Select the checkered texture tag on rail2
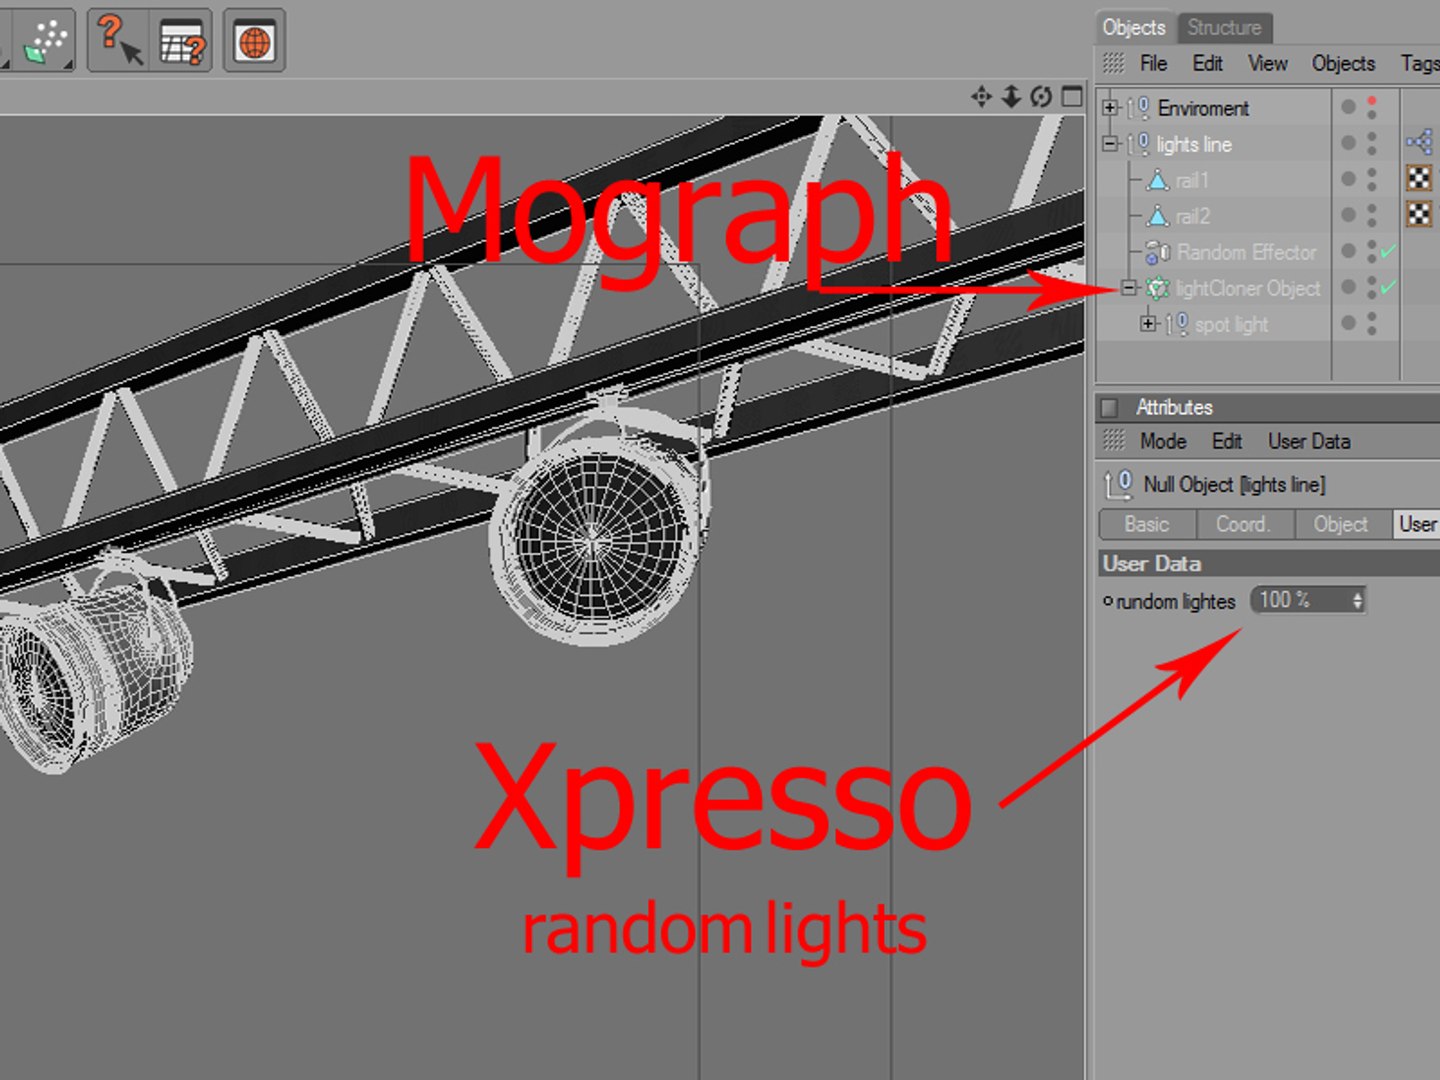The height and width of the screenshot is (1080, 1440). point(1419,214)
